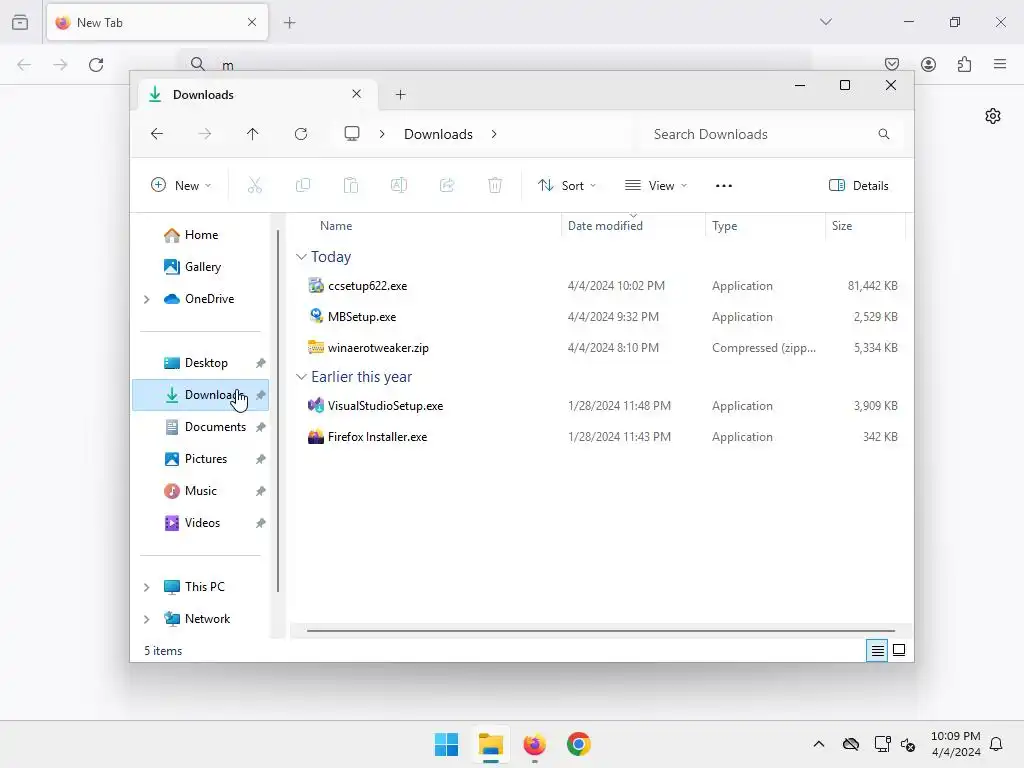Click the search magnifier in Explorer
1024x768 pixels.
point(884,134)
